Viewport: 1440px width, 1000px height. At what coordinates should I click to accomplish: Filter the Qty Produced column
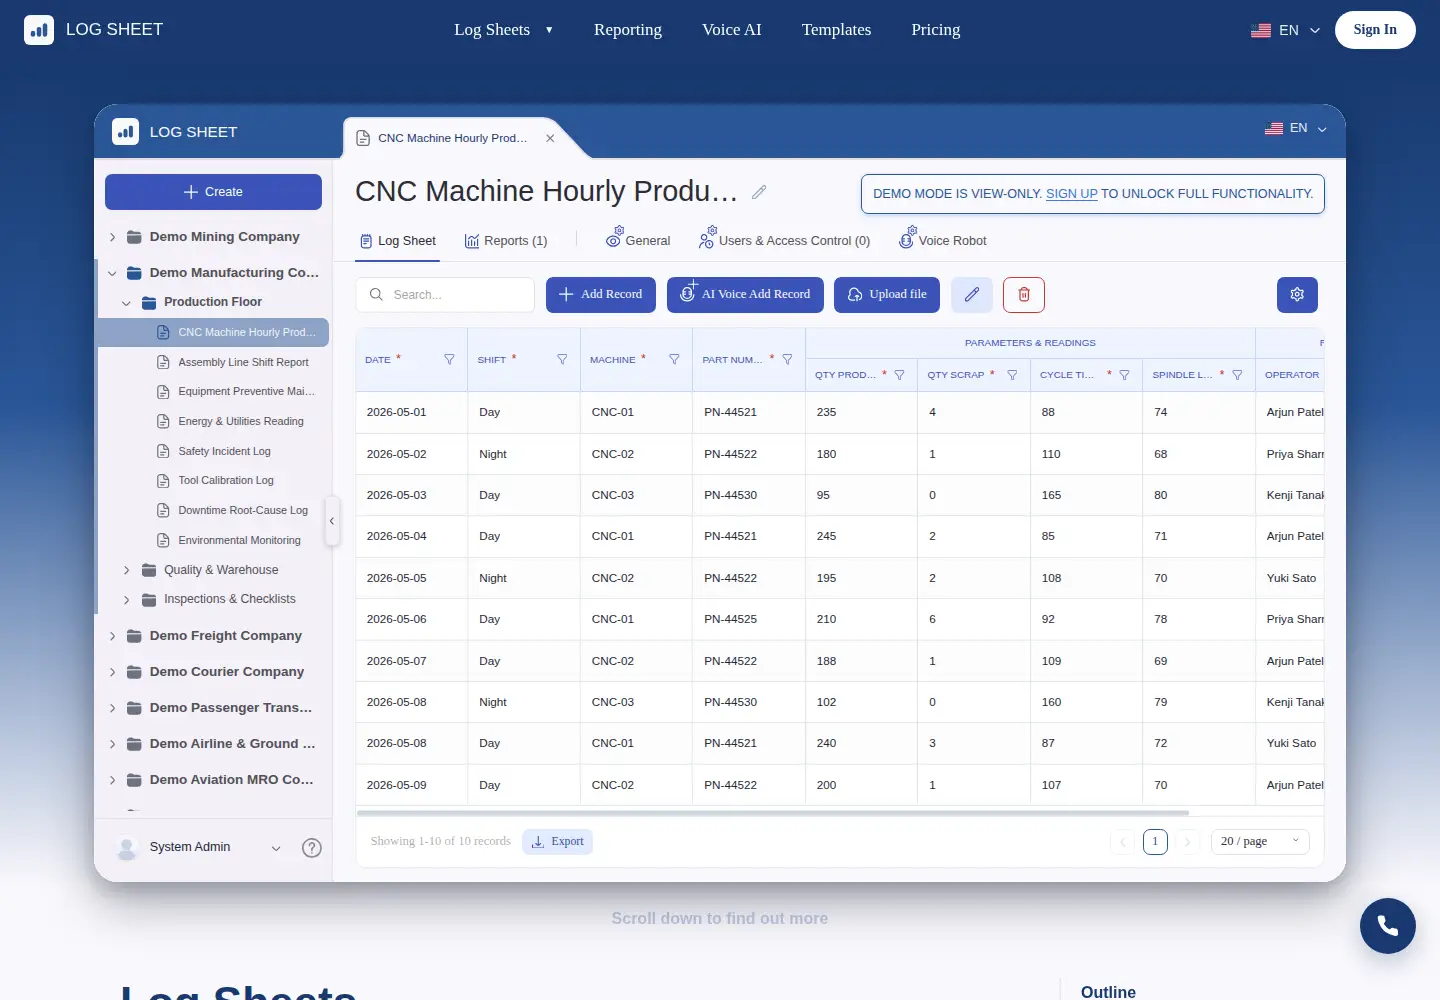pyautogui.click(x=899, y=375)
